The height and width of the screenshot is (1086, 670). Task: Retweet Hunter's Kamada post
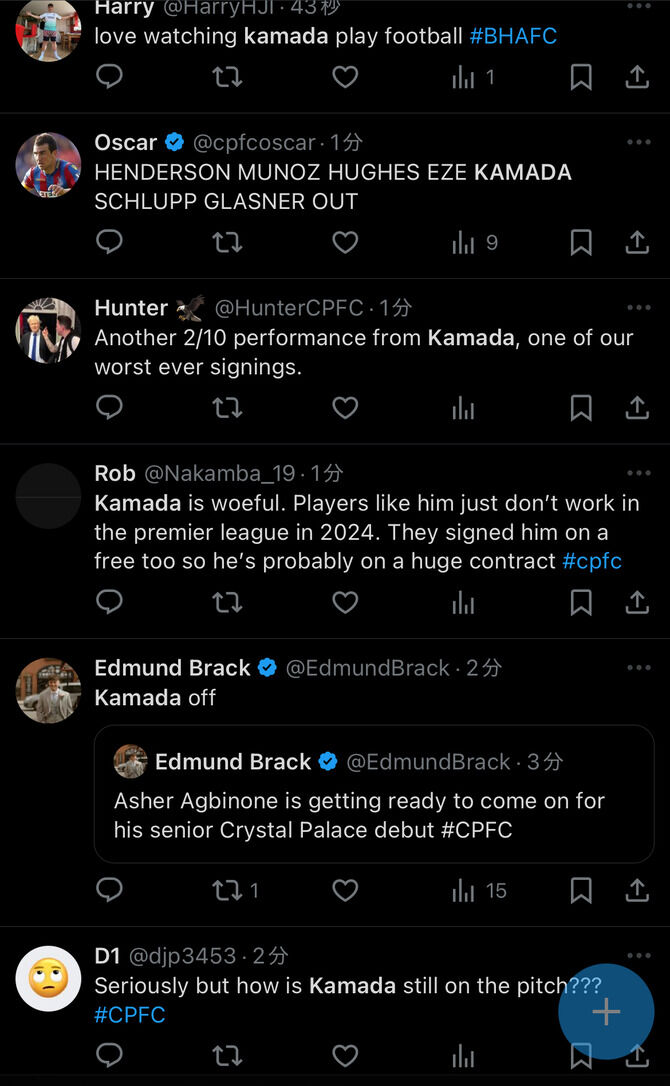click(x=228, y=407)
